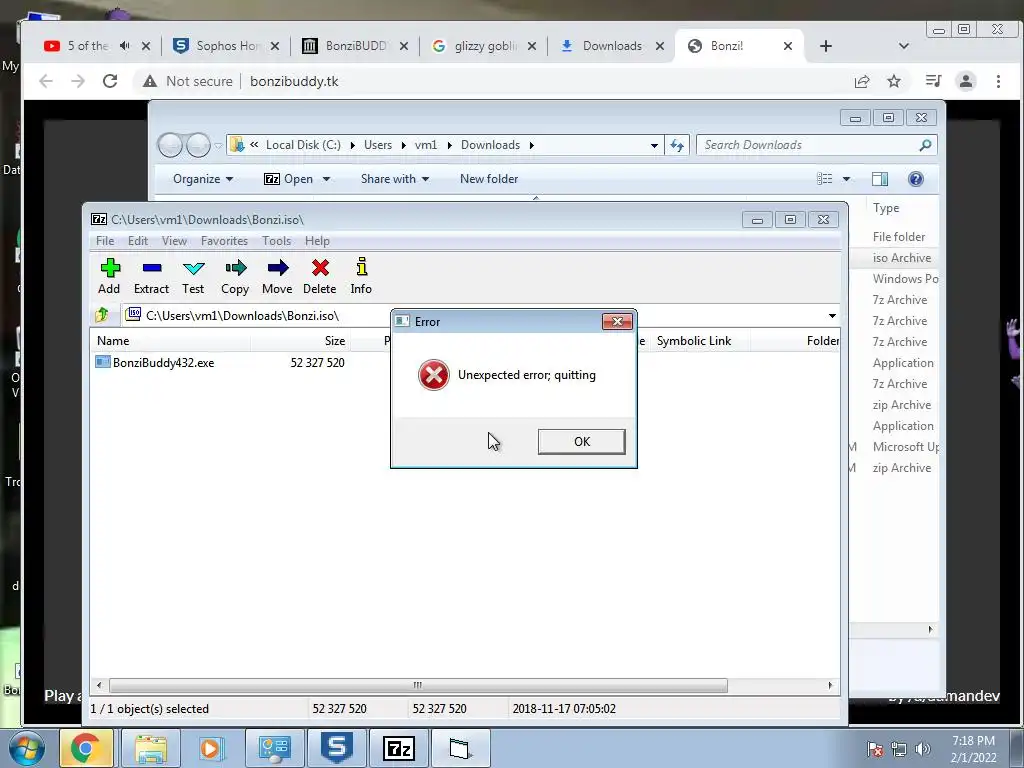Viewport: 1024px width, 768px height.
Task: Click the Info icon in 7-Zip
Action: coord(361,276)
